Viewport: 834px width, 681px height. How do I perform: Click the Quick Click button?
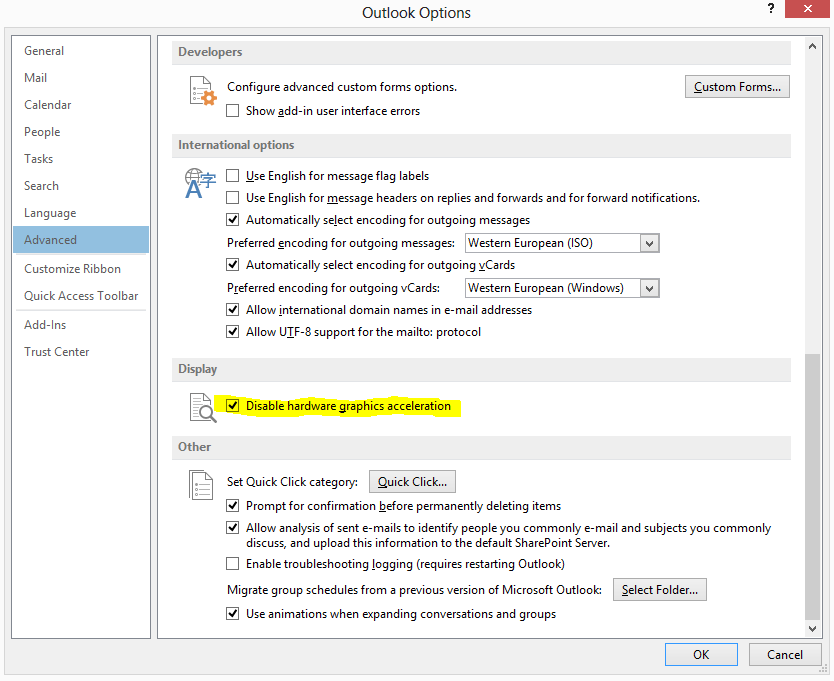point(412,482)
